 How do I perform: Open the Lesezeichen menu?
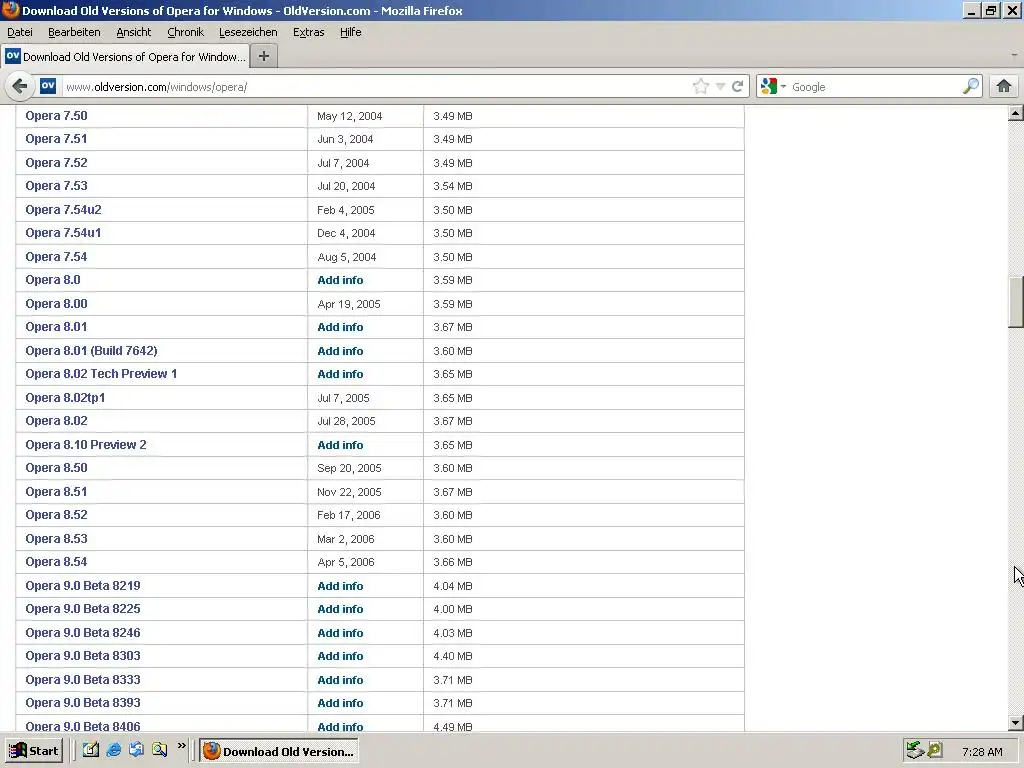pos(248,32)
